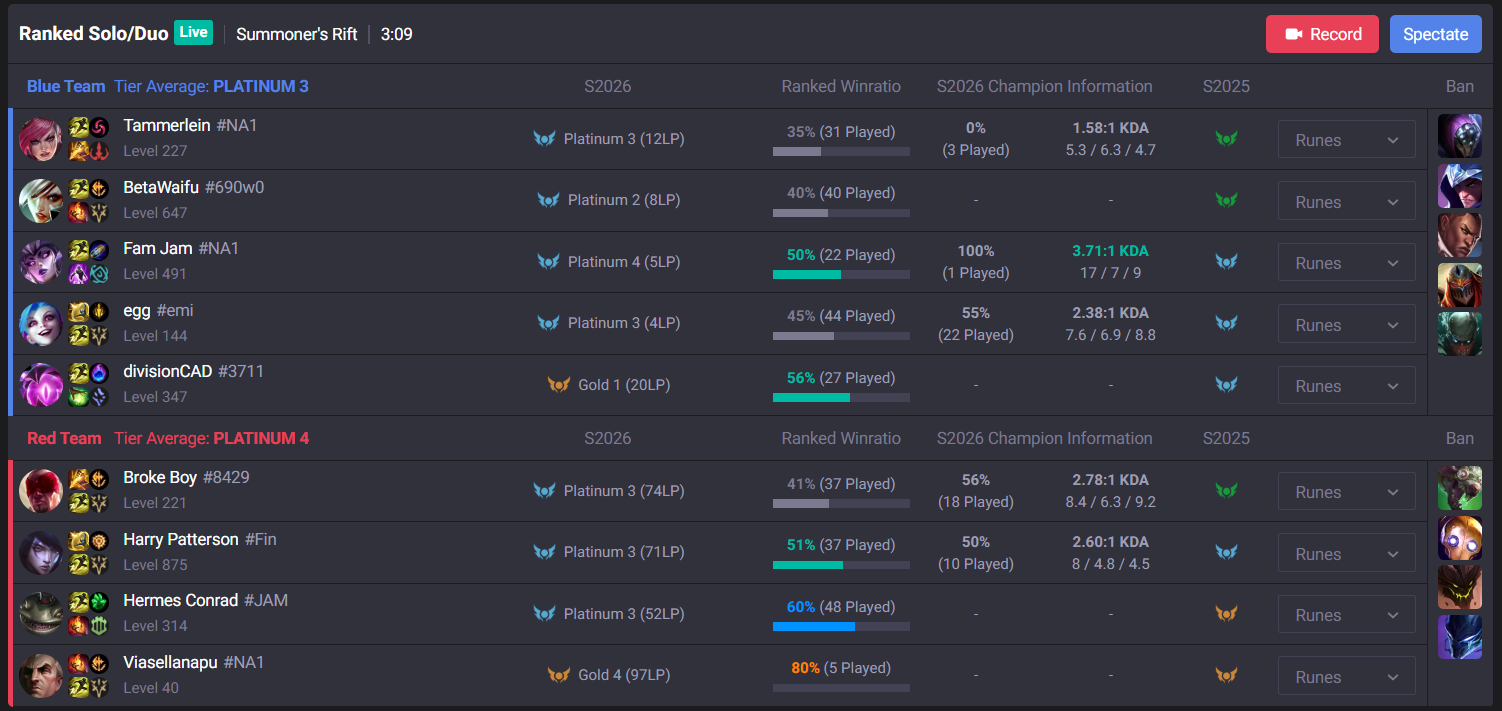Click the last banned champion on Red Team
The width and height of the screenshot is (1502, 711).
click(x=1459, y=637)
